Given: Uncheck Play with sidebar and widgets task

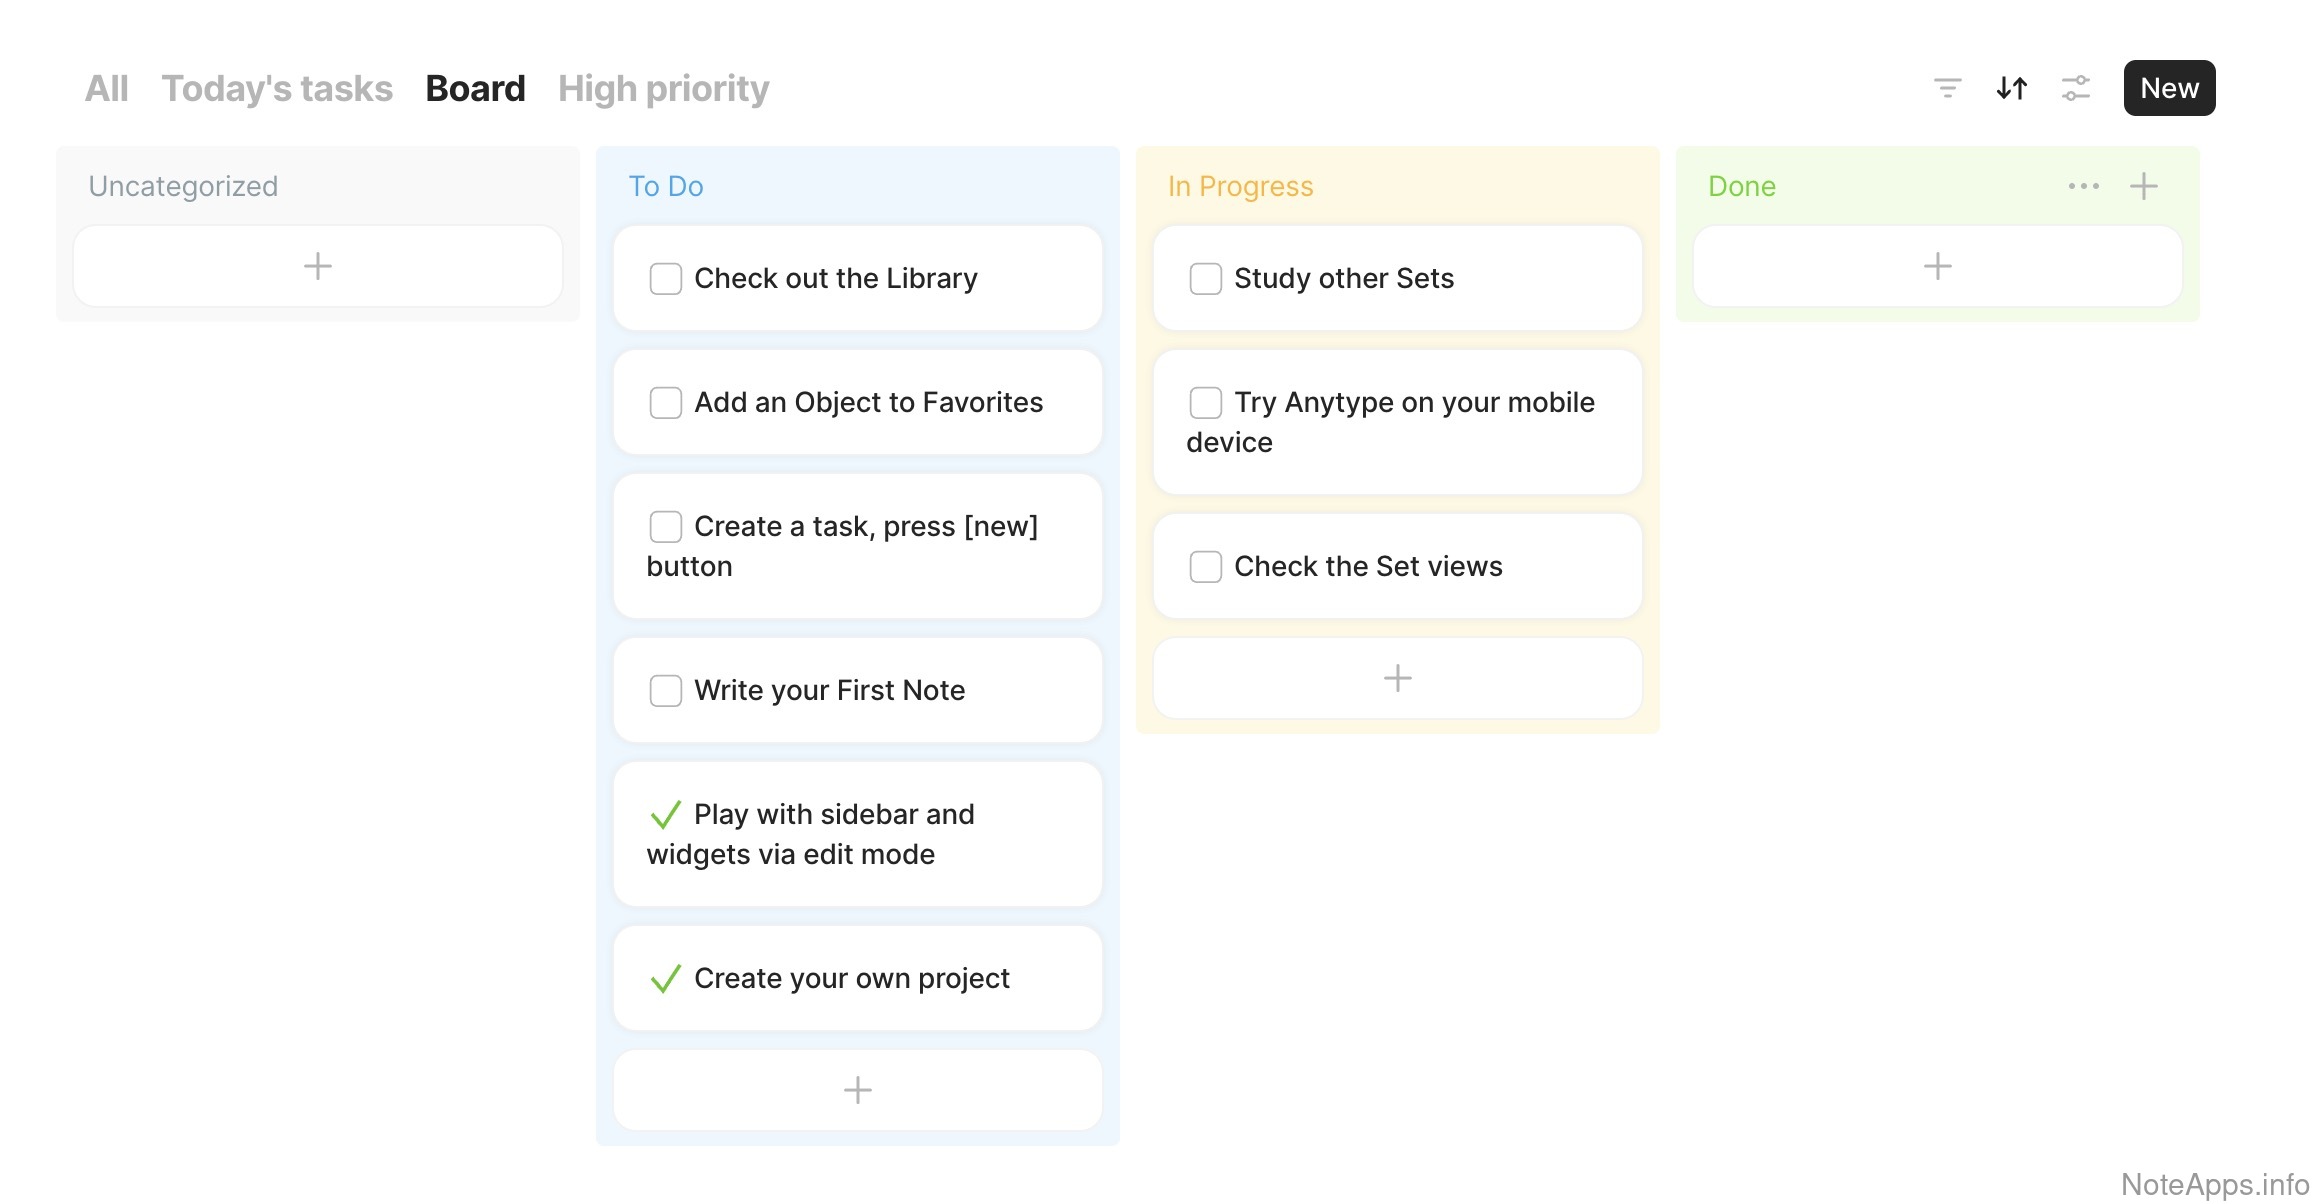Looking at the screenshot, I should click(665, 815).
